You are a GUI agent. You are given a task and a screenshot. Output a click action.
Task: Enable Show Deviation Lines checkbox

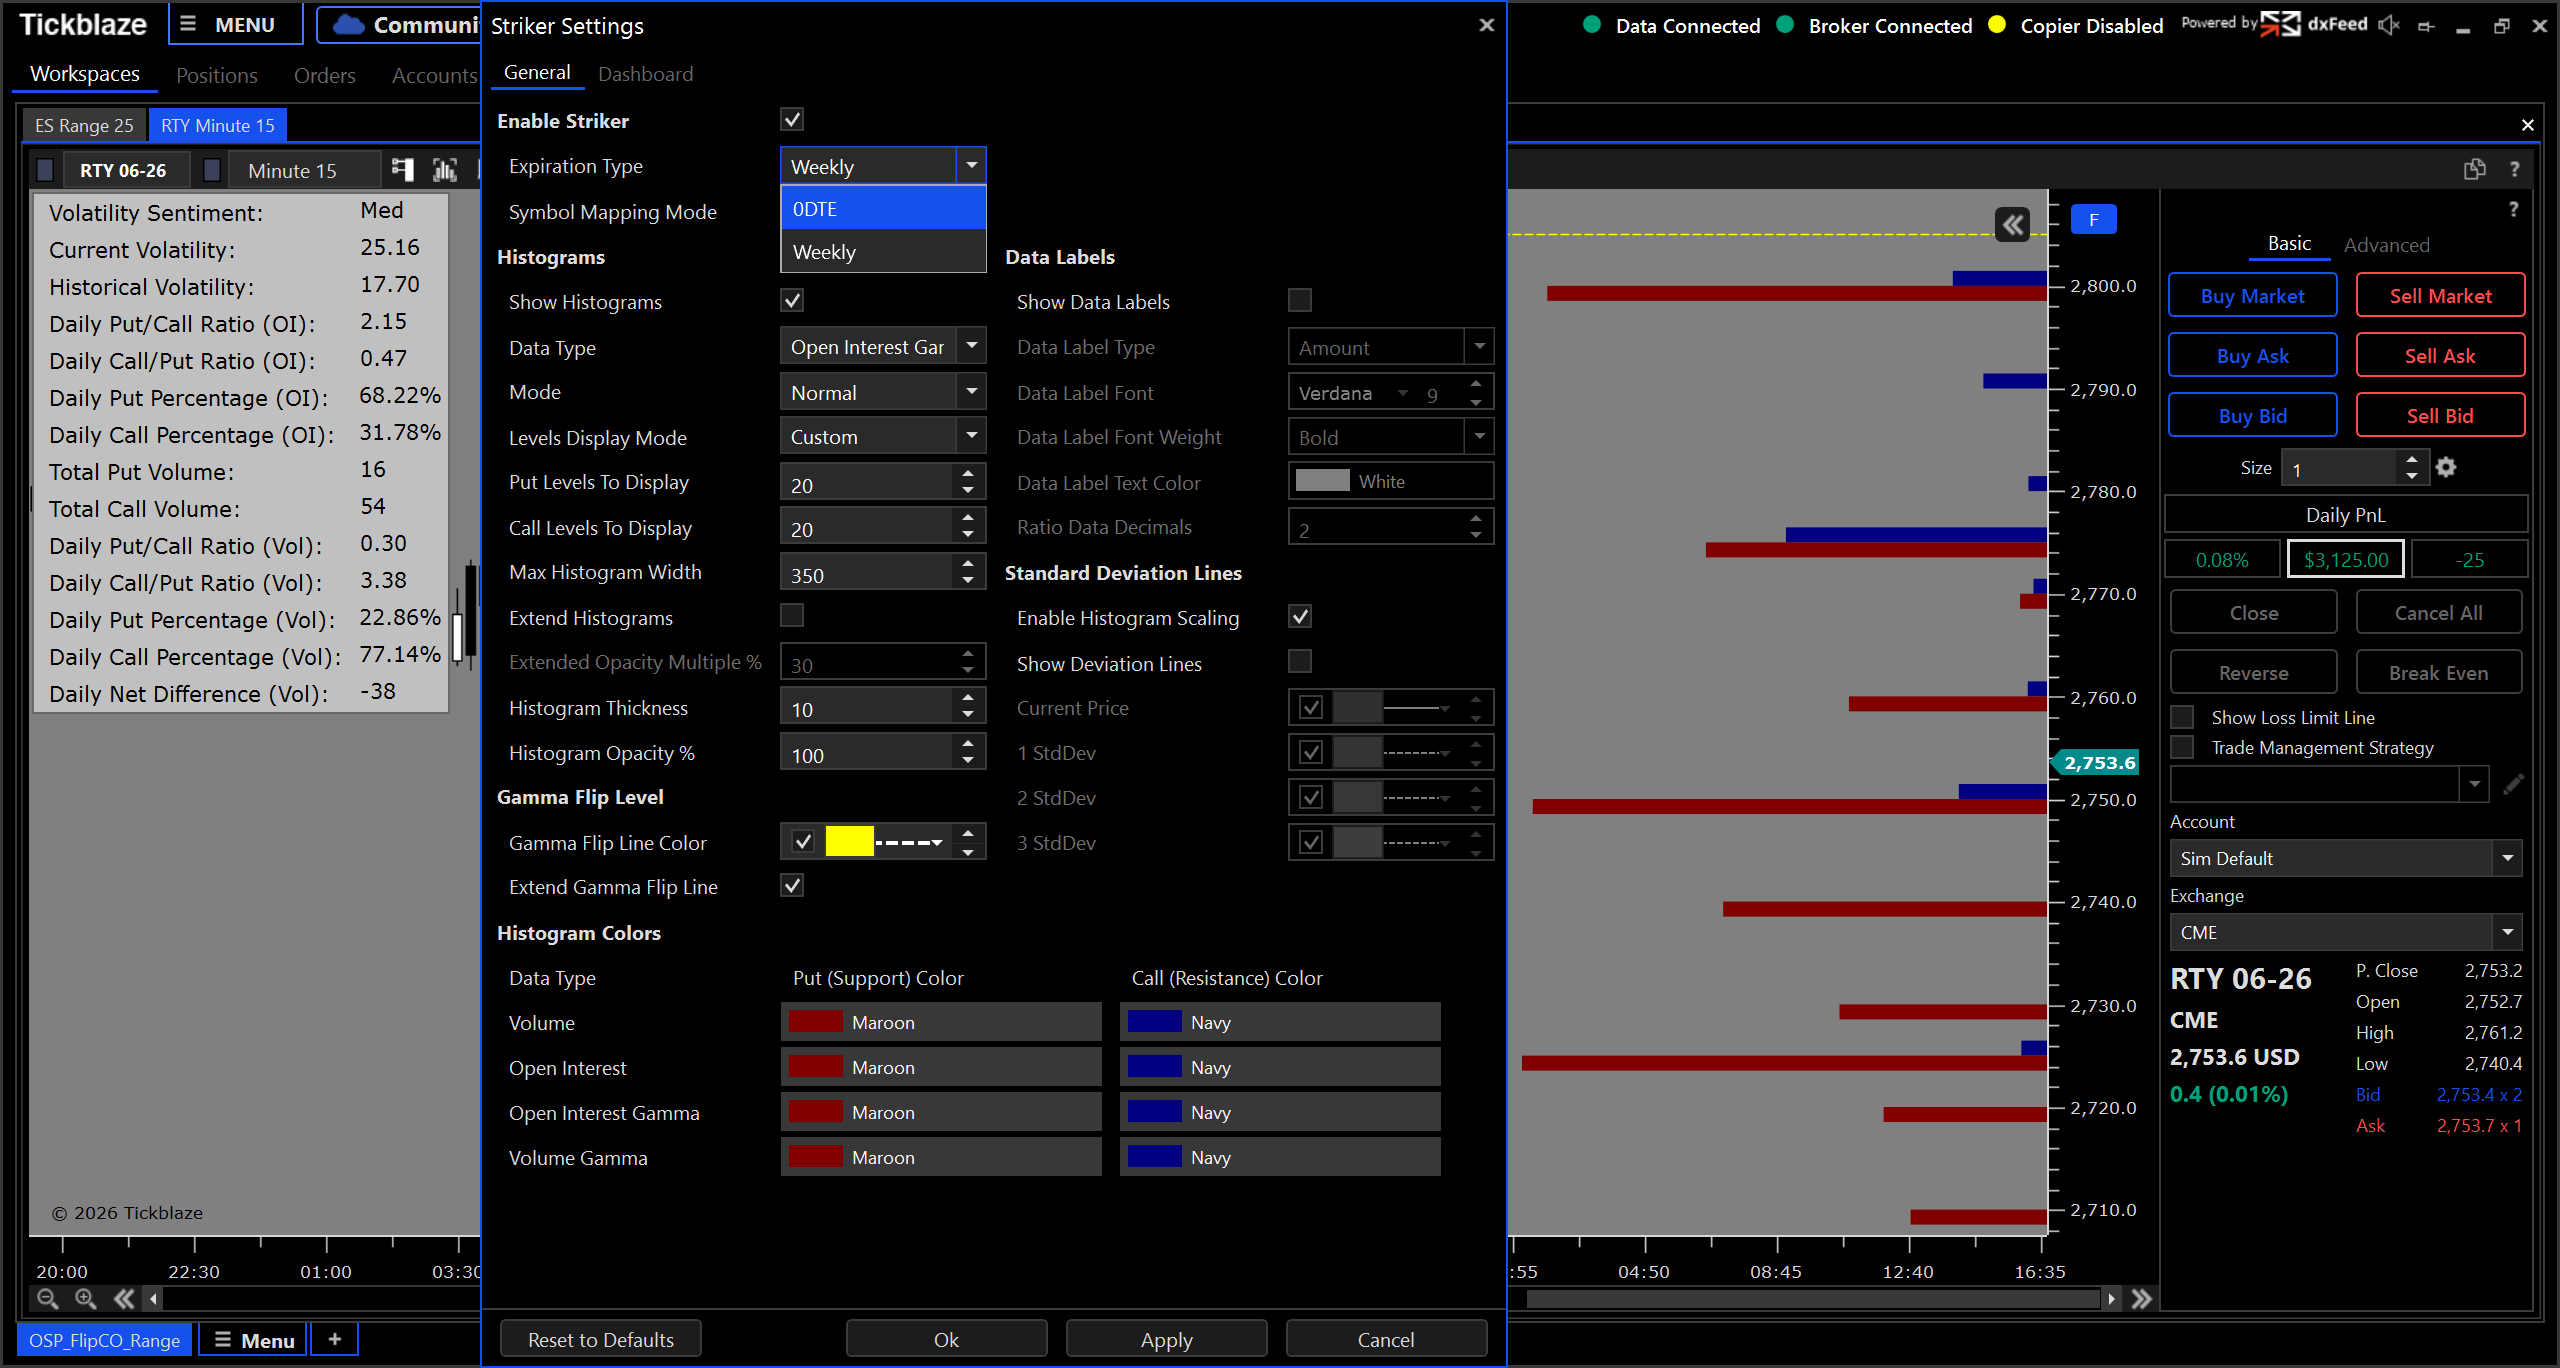pos(1300,661)
